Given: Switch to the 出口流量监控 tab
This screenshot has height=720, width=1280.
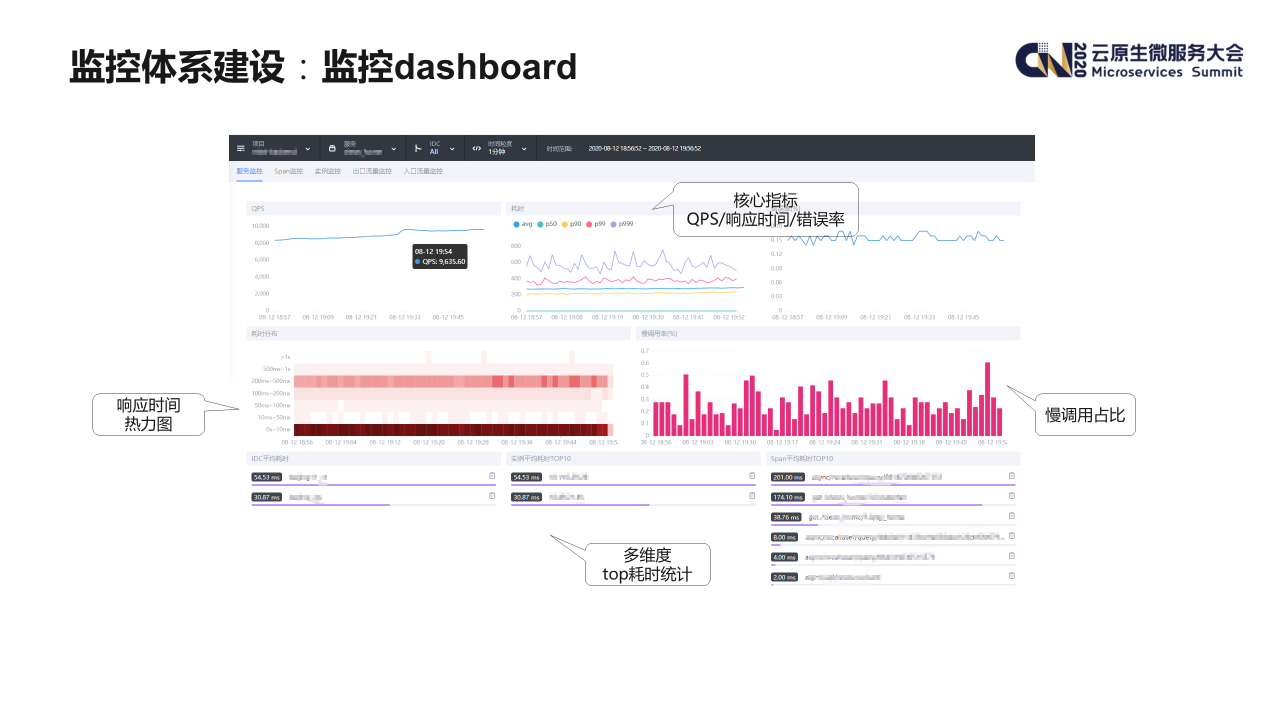Looking at the screenshot, I should (x=372, y=171).
